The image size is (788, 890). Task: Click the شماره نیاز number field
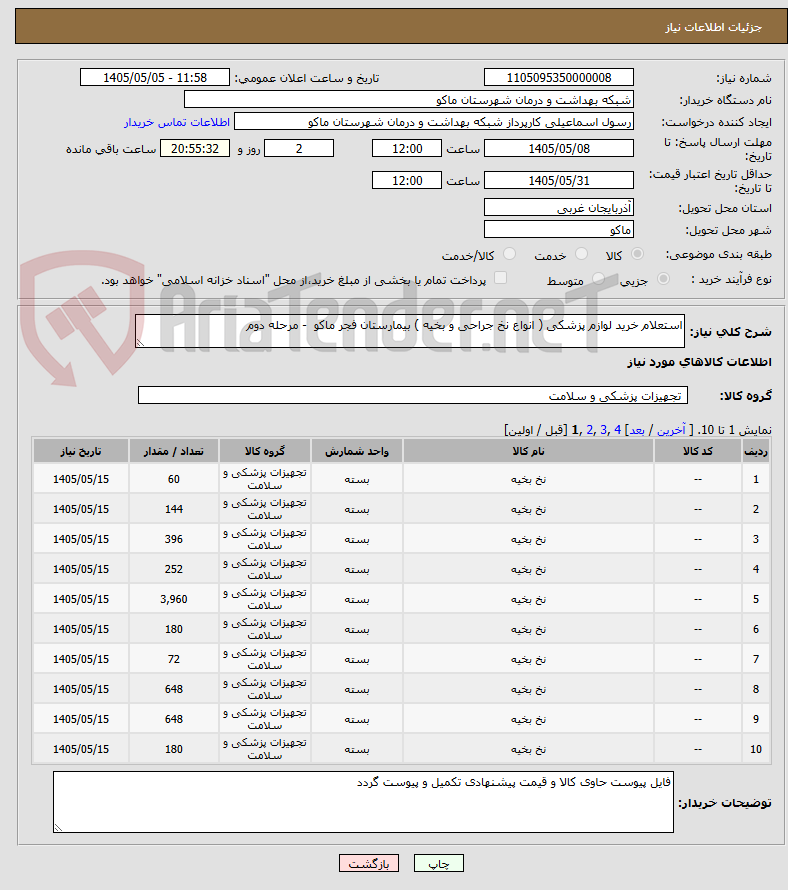[559, 77]
